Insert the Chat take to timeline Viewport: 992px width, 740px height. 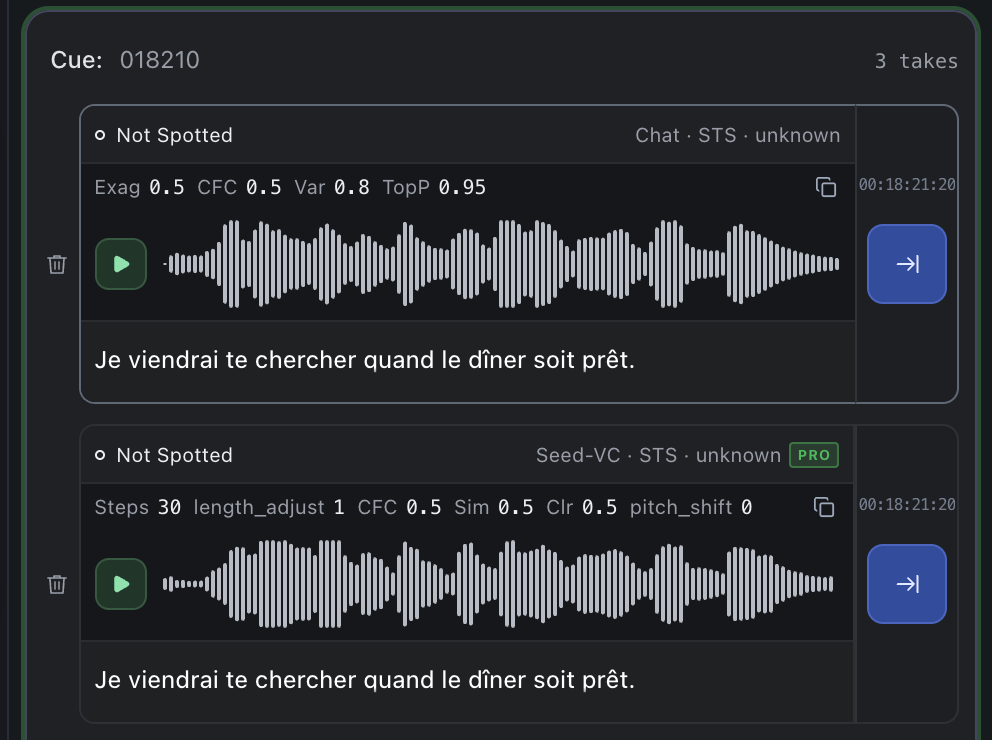click(907, 264)
